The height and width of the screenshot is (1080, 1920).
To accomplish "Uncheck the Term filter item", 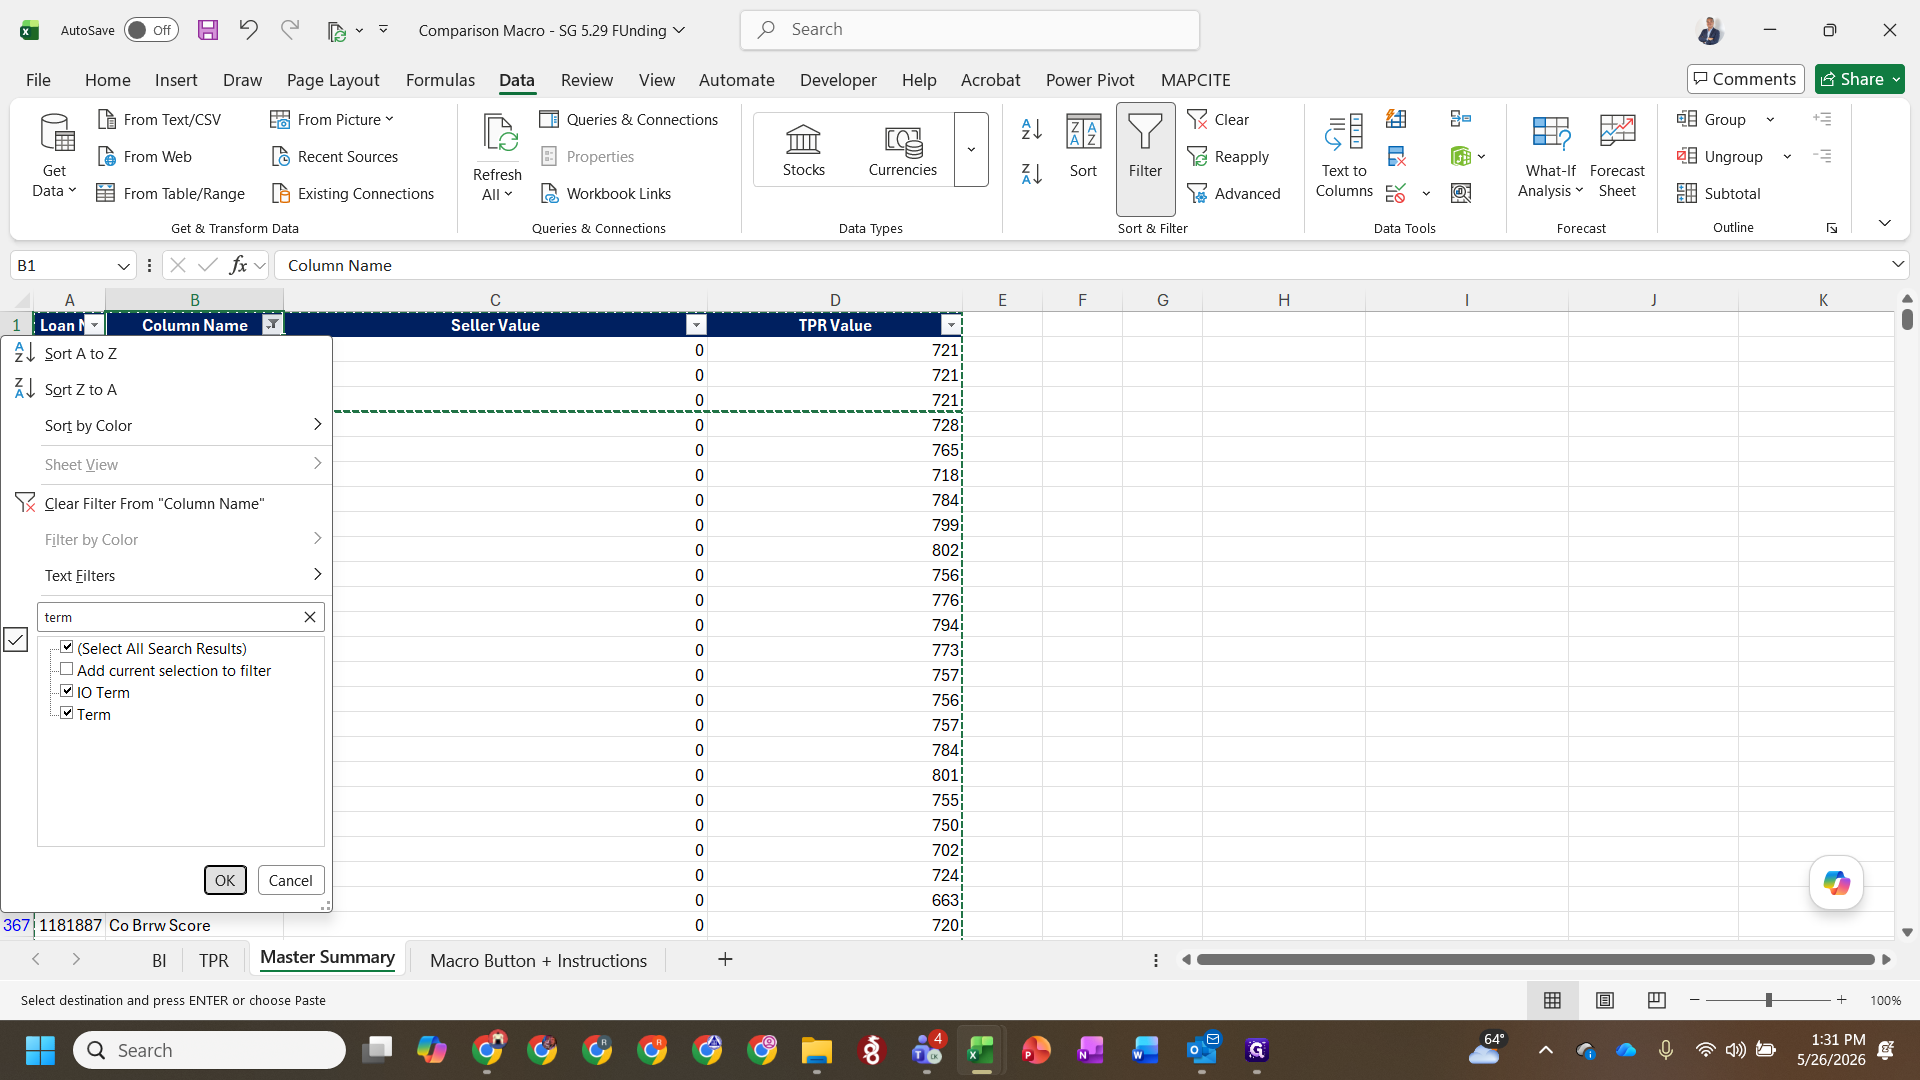I will coord(67,713).
